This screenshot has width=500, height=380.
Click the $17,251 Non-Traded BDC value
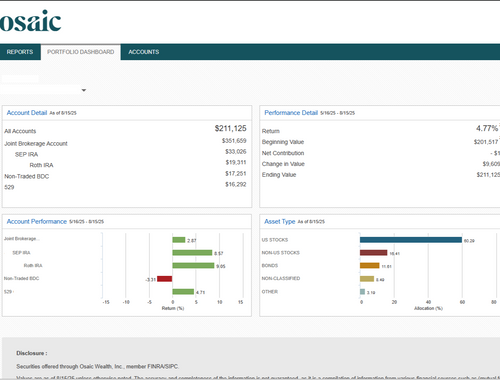[x=236, y=173]
